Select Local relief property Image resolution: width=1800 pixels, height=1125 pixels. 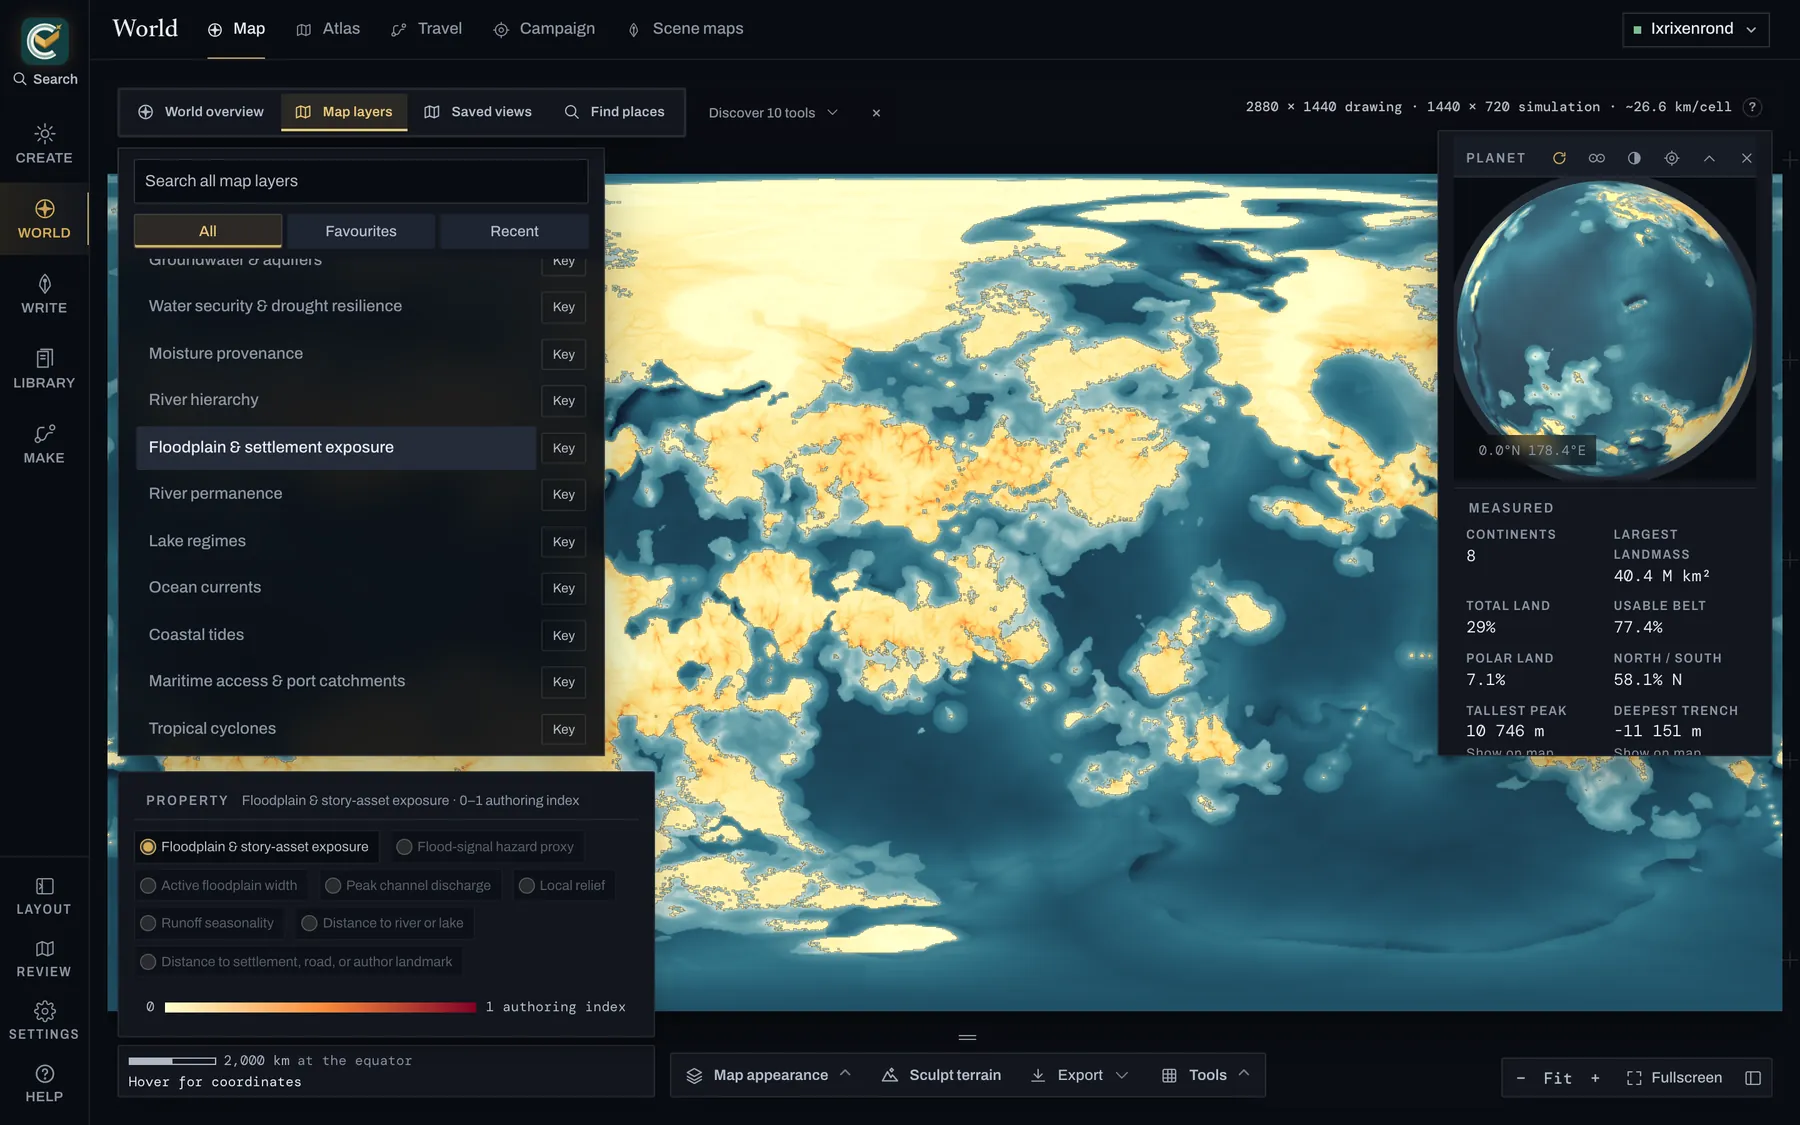point(563,886)
